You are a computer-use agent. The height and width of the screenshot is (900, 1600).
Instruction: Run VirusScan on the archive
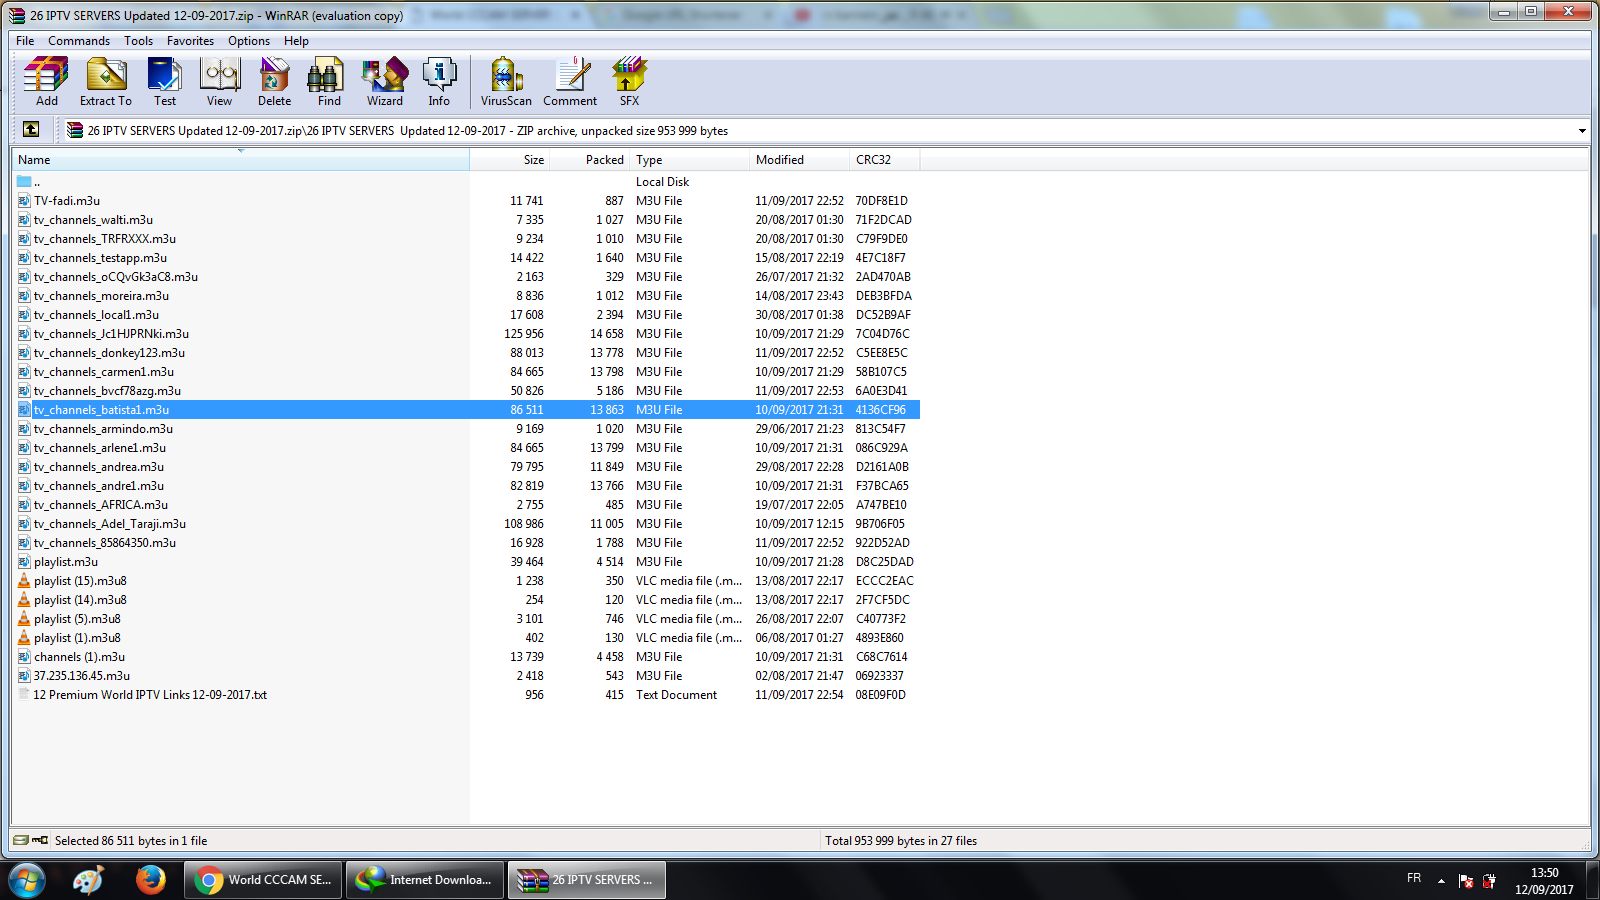pos(506,81)
